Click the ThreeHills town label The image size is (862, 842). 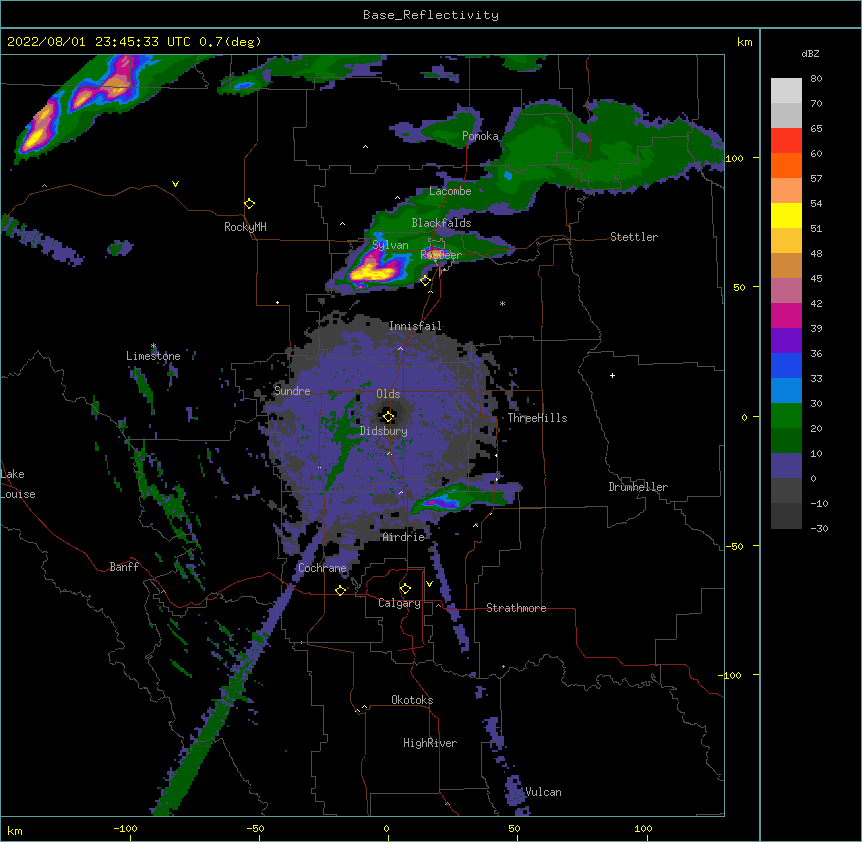537,418
